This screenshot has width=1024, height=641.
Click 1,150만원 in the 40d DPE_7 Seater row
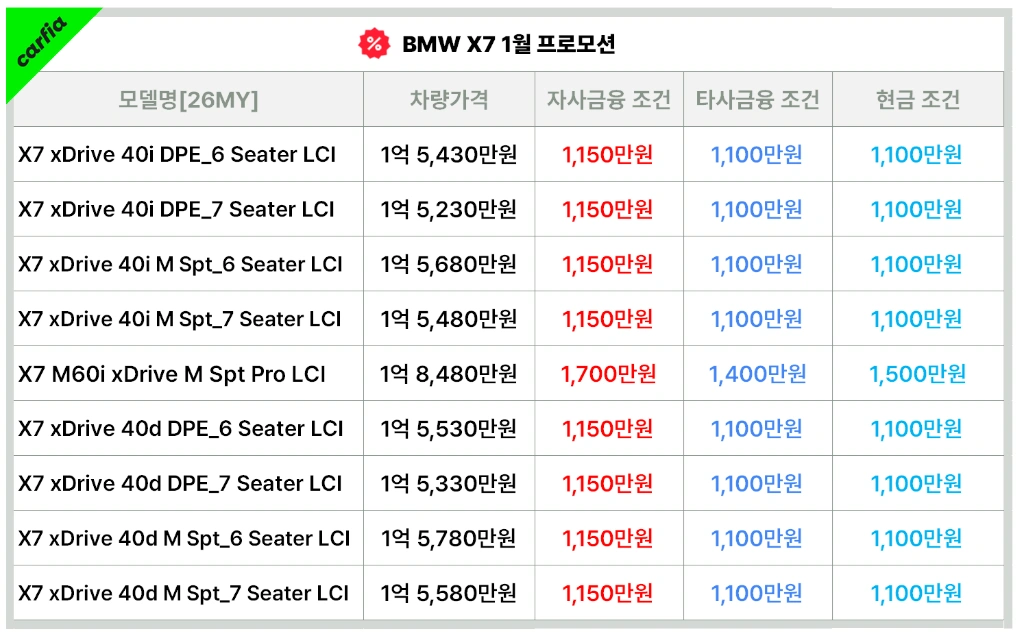pyautogui.click(x=608, y=484)
